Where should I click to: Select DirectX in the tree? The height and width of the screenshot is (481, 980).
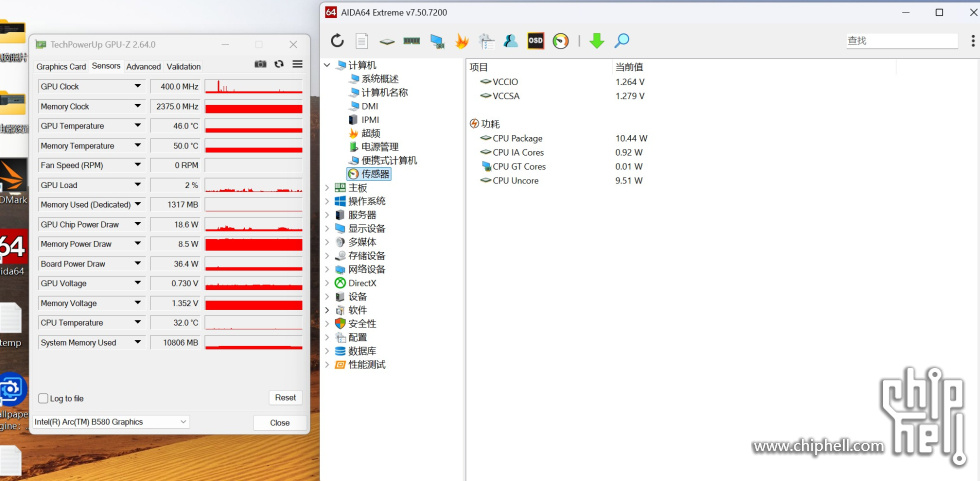tap(362, 283)
